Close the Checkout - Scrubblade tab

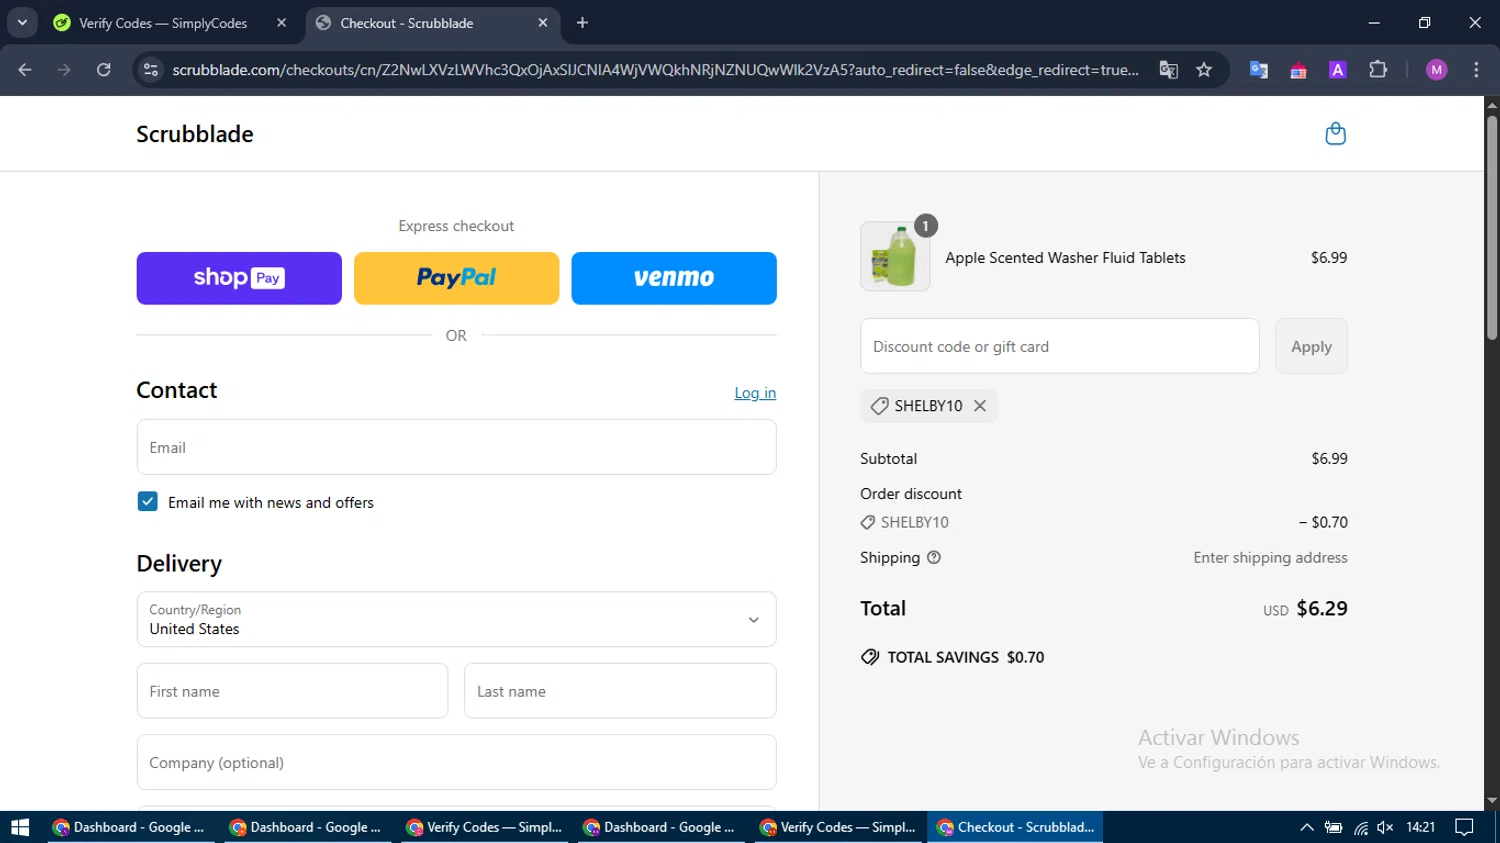543,22
